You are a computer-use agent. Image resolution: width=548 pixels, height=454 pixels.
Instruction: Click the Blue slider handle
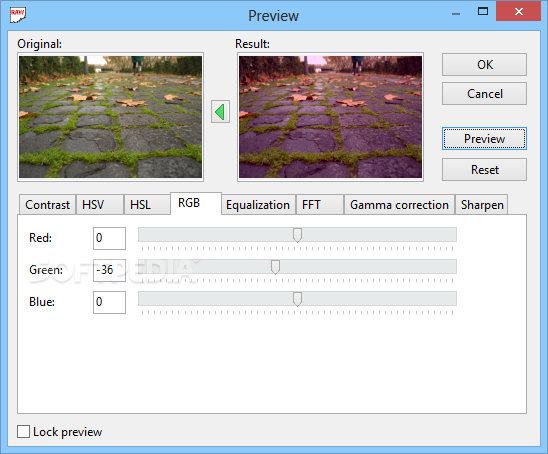coord(297,299)
